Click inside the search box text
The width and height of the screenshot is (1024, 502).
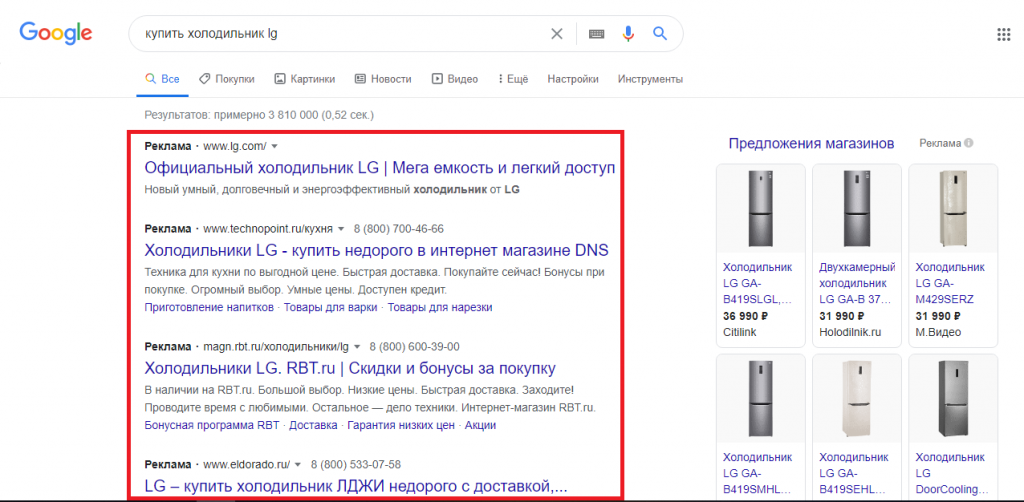pos(212,33)
